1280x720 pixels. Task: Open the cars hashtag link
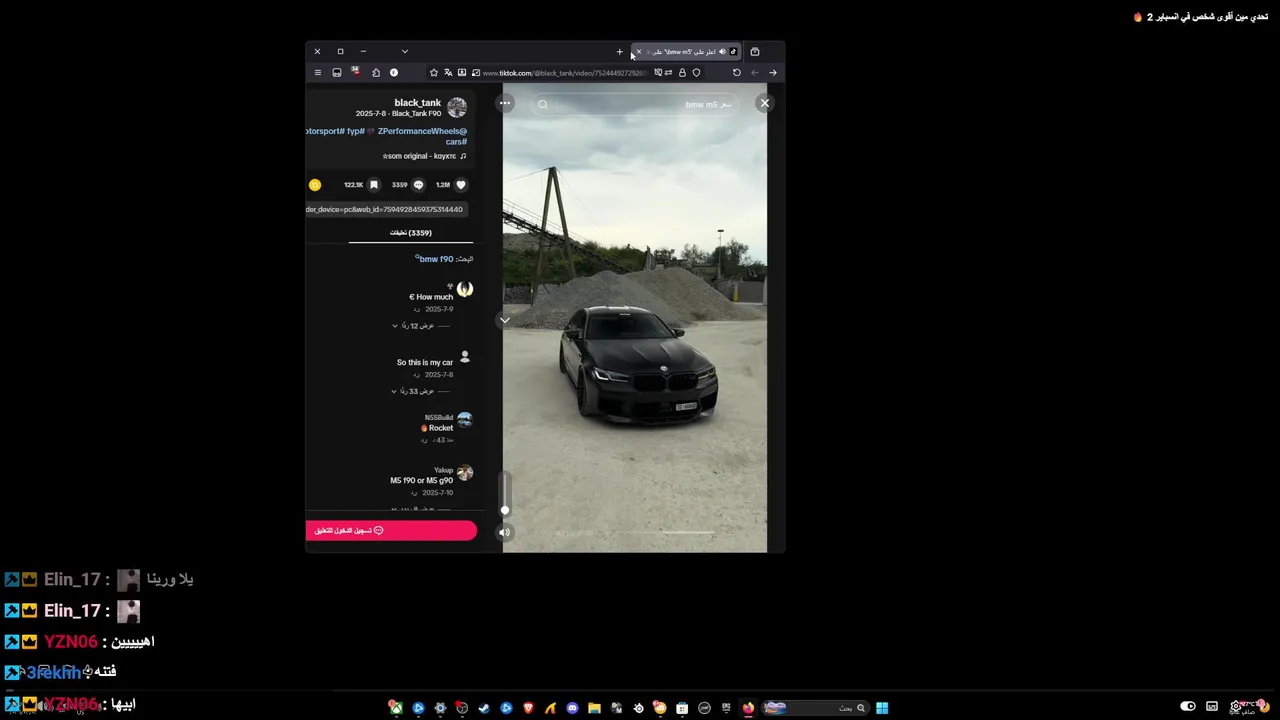tap(456, 142)
